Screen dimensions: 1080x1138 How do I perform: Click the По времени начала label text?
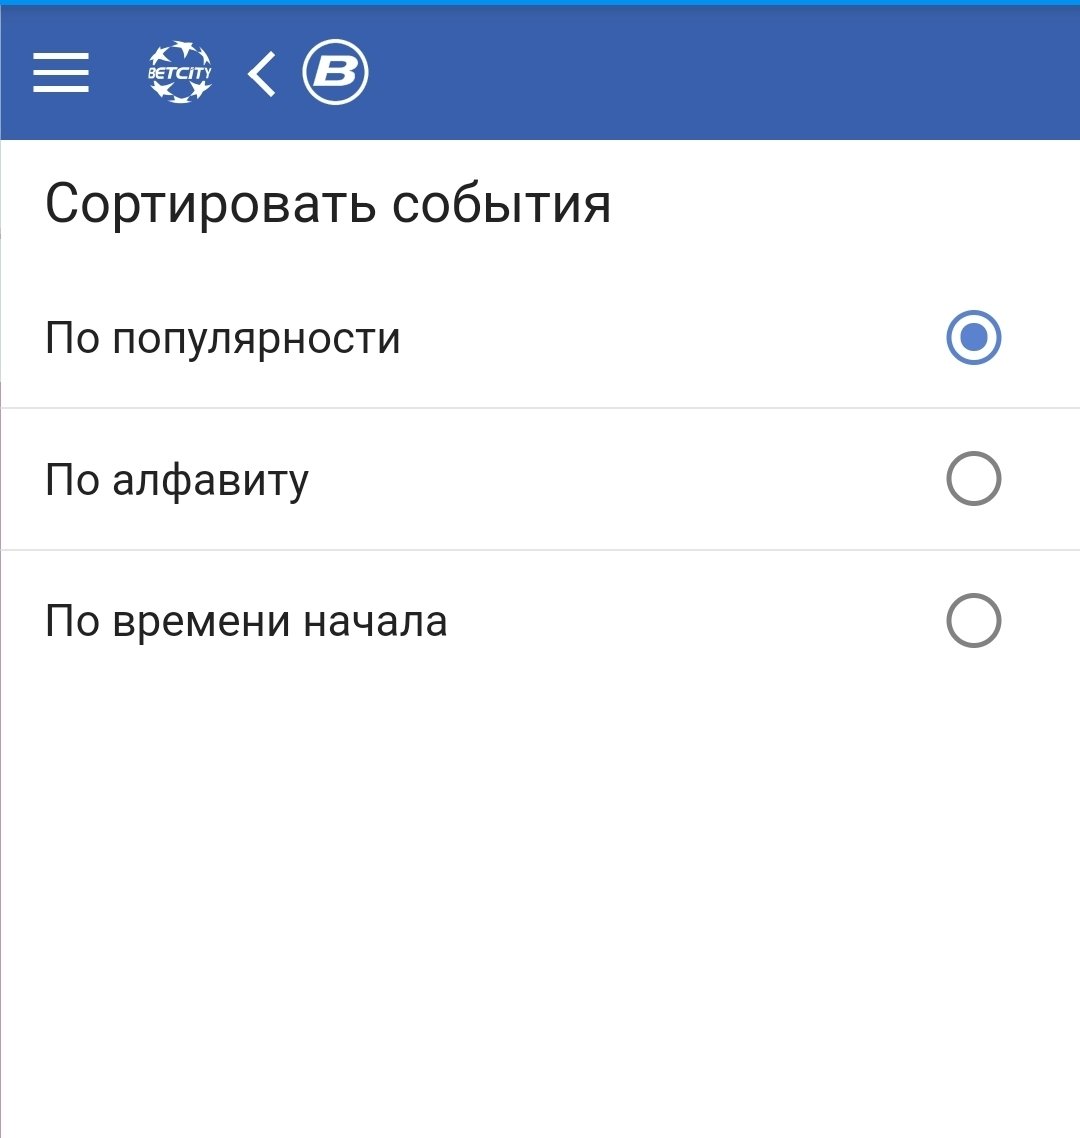pos(246,621)
